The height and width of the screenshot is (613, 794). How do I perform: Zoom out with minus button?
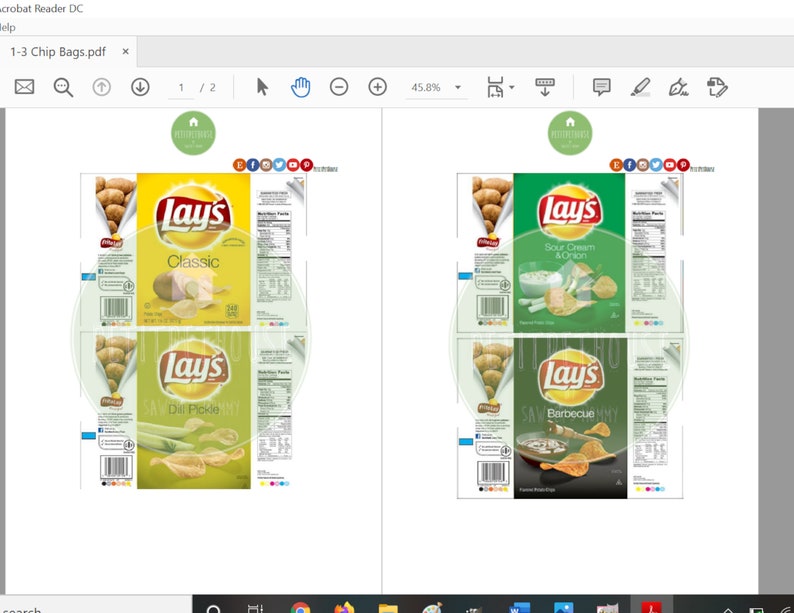click(x=339, y=87)
